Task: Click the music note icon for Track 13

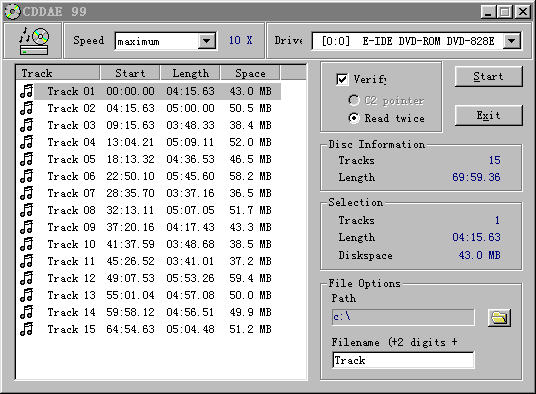Action: (27, 295)
